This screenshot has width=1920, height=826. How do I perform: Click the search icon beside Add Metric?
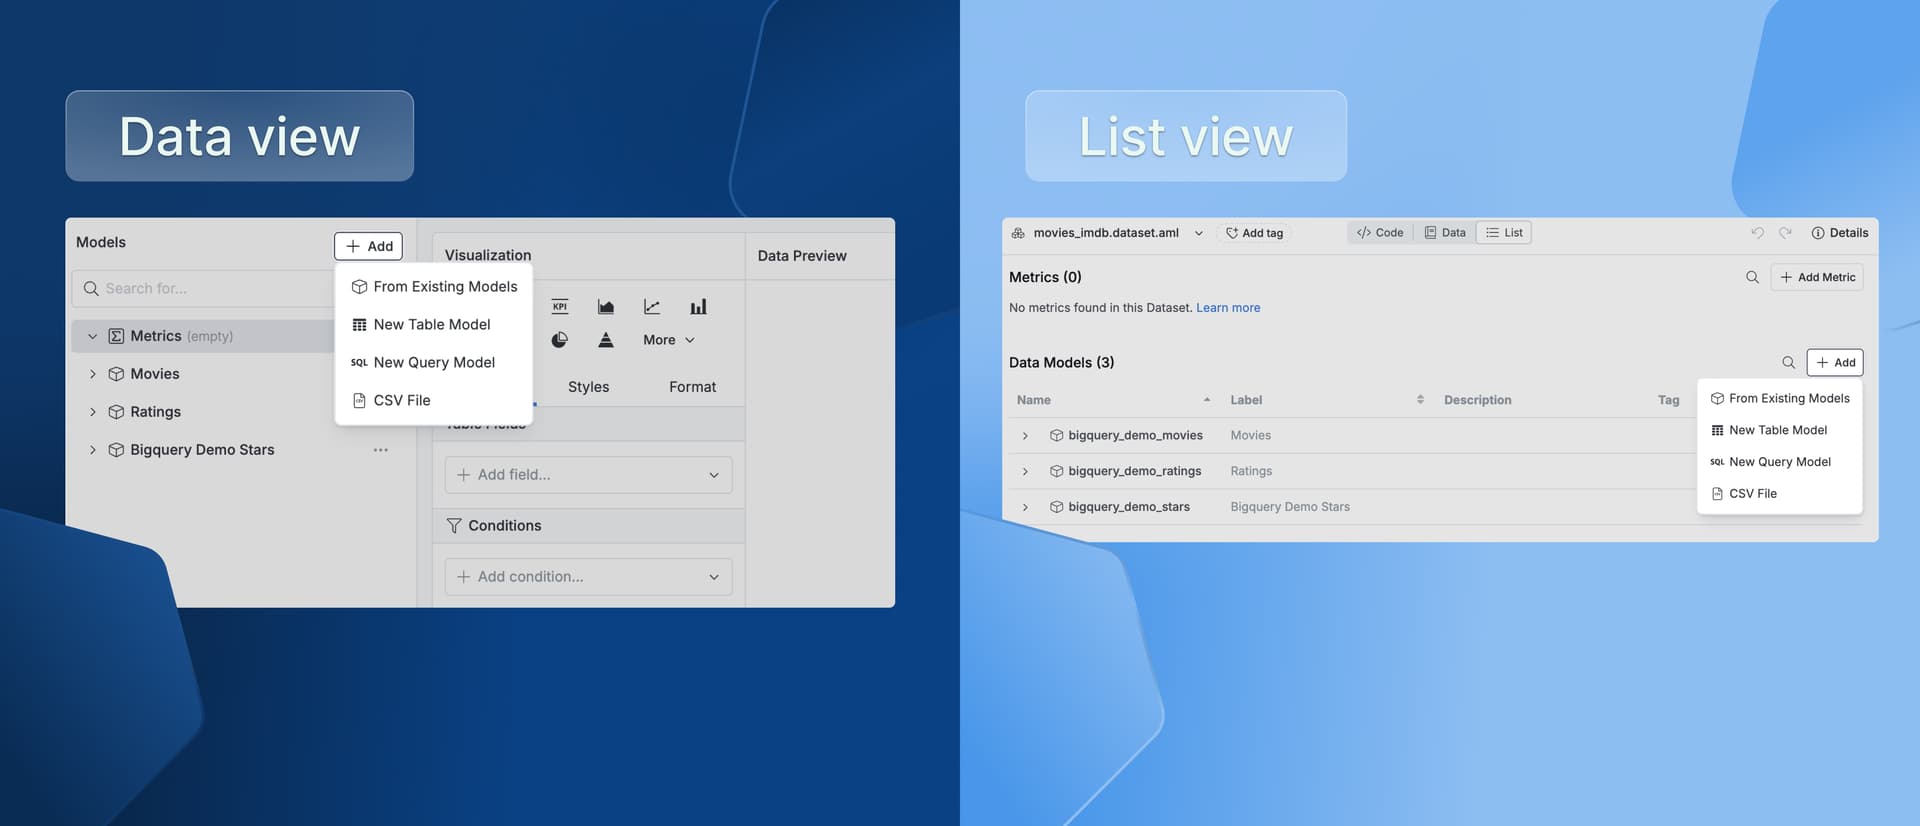coord(1752,277)
